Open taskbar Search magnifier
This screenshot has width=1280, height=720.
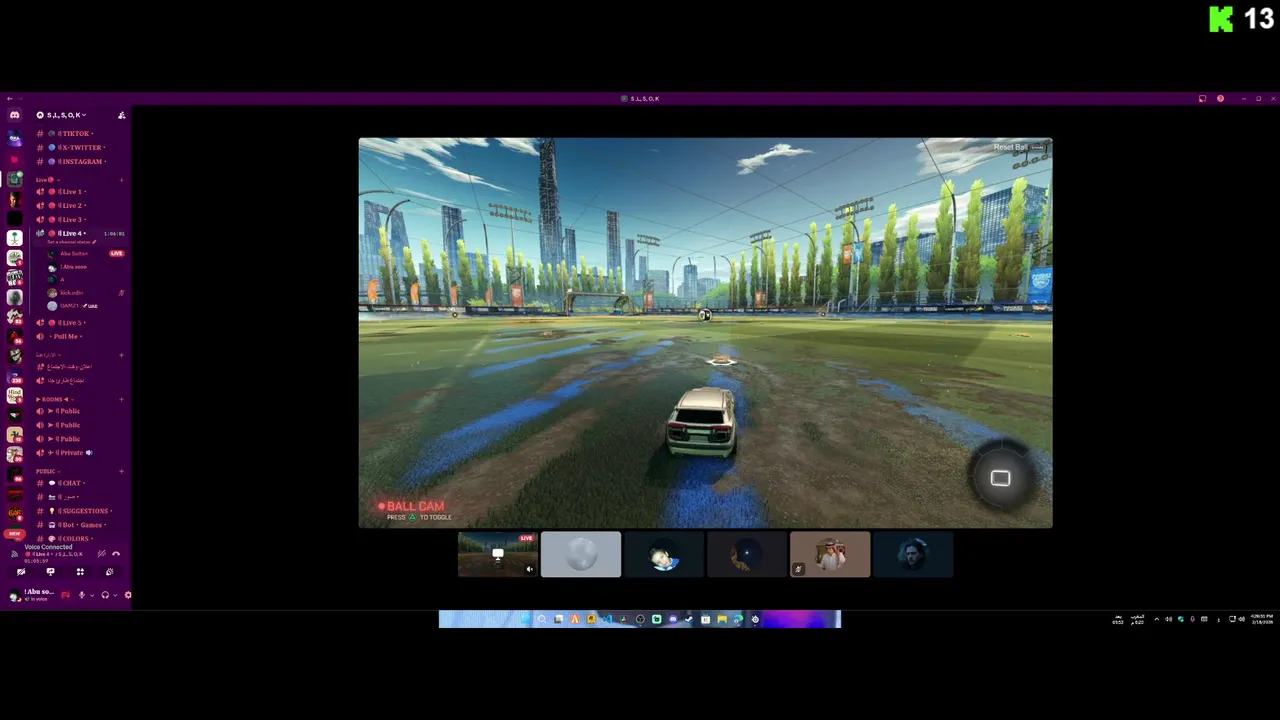point(542,619)
